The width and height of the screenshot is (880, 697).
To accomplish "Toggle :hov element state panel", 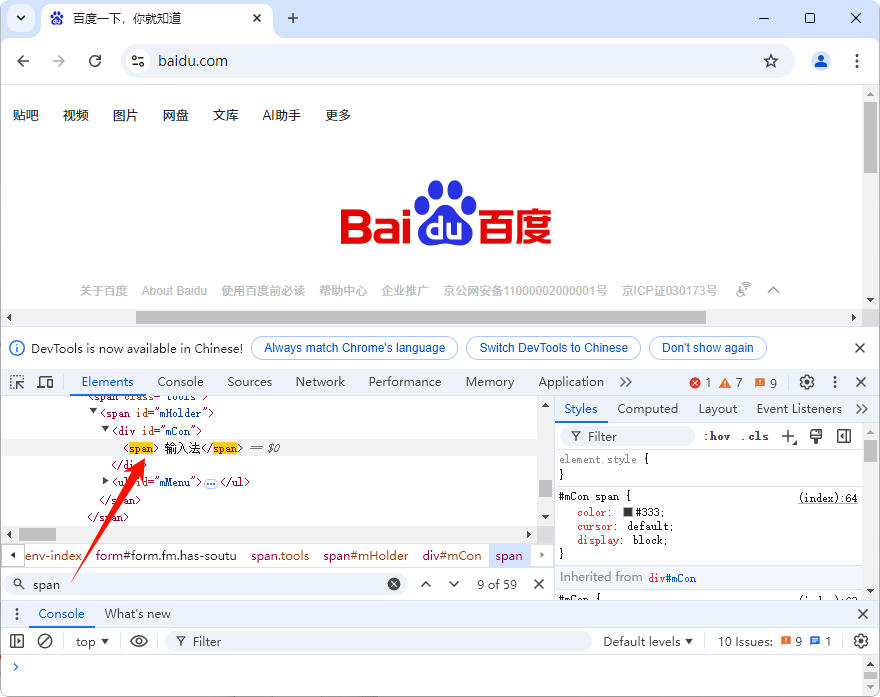I will [717, 436].
